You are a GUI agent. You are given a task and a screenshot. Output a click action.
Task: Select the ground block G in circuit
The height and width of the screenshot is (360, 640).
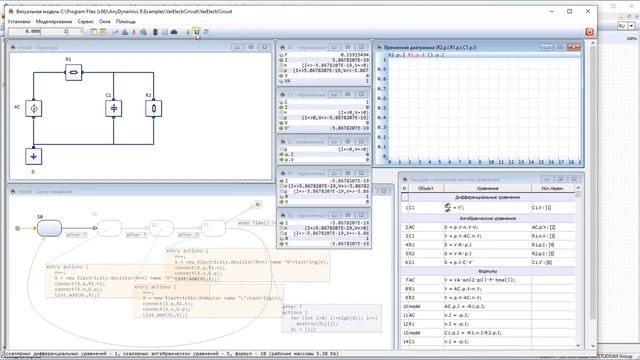(x=33, y=156)
